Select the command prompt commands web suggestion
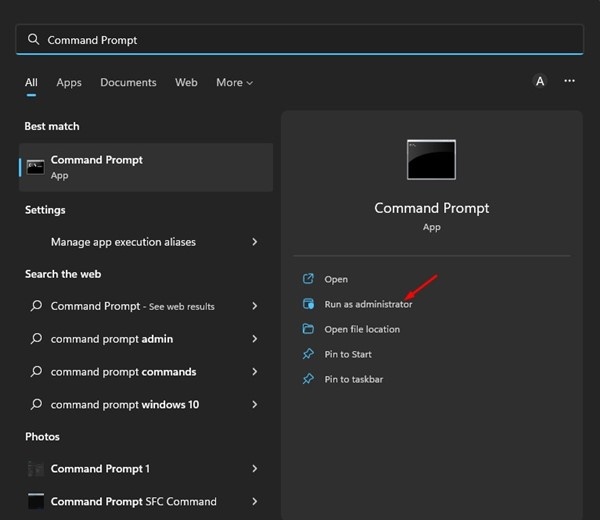The width and height of the screenshot is (600, 520). [123, 372]
